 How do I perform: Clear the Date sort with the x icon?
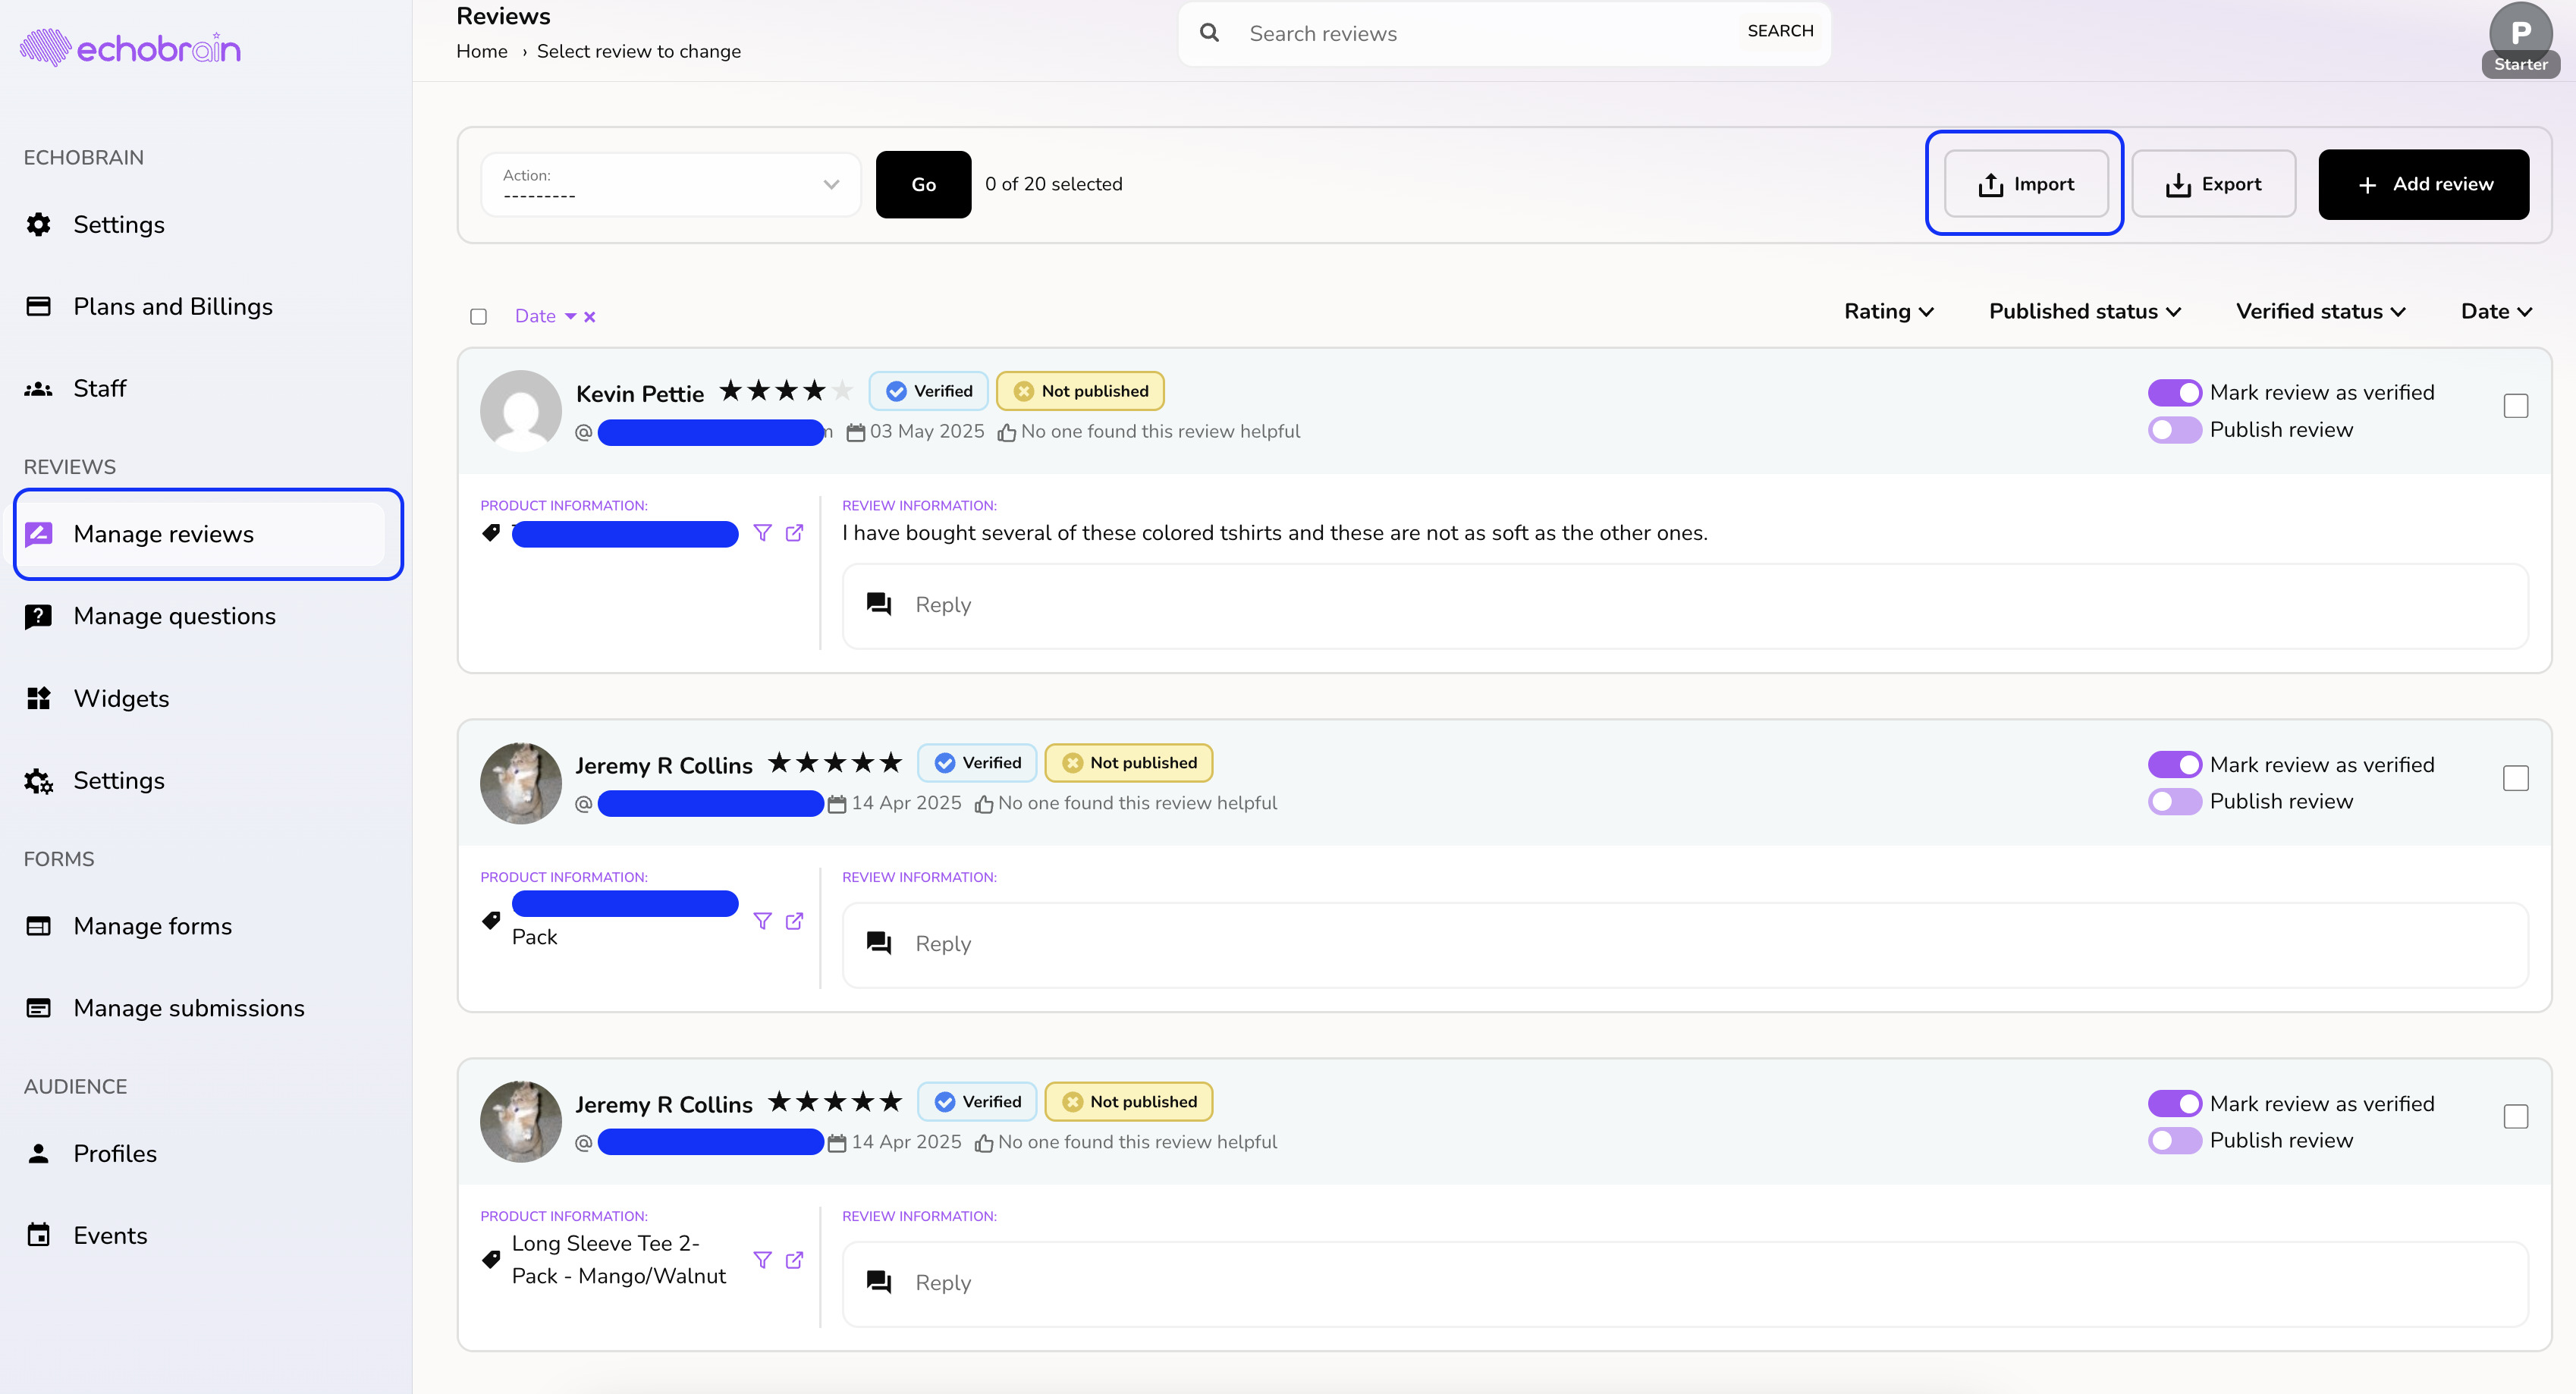590,317
